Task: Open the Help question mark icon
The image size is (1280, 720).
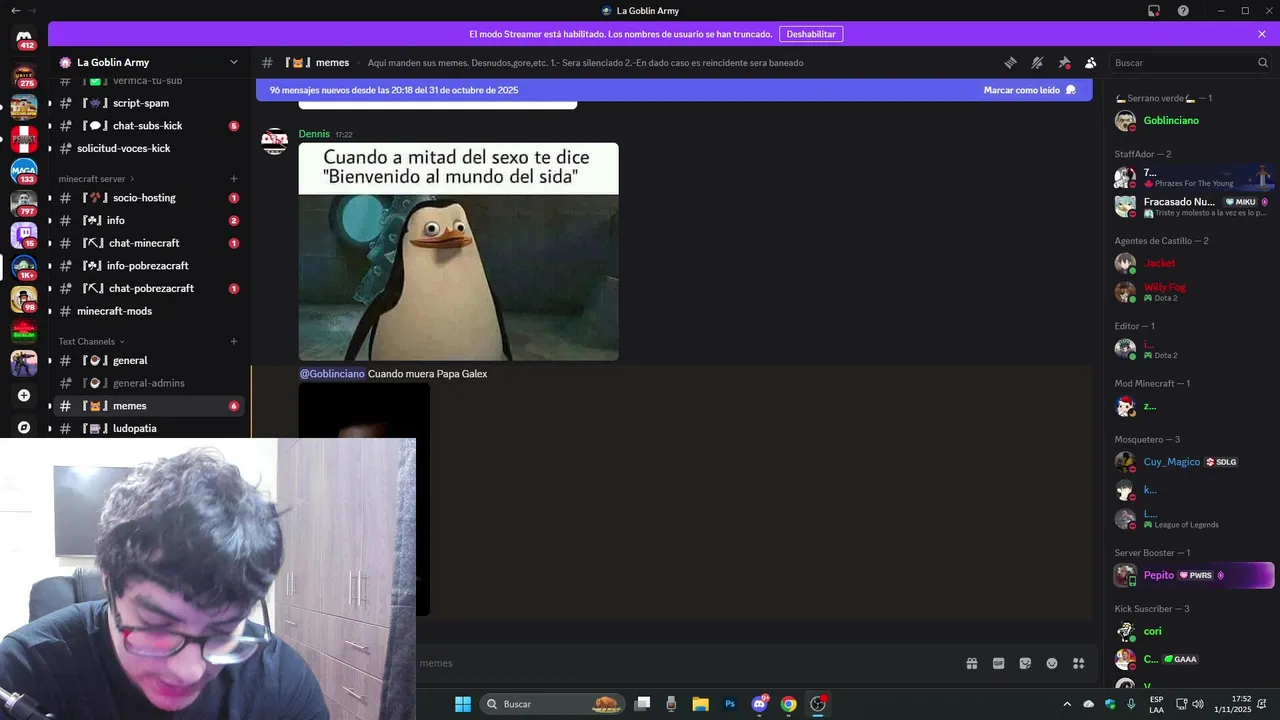Action: (1184, 11)
